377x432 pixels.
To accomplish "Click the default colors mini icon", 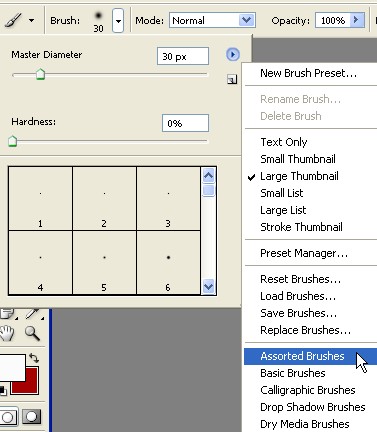I will click(3, 390).
